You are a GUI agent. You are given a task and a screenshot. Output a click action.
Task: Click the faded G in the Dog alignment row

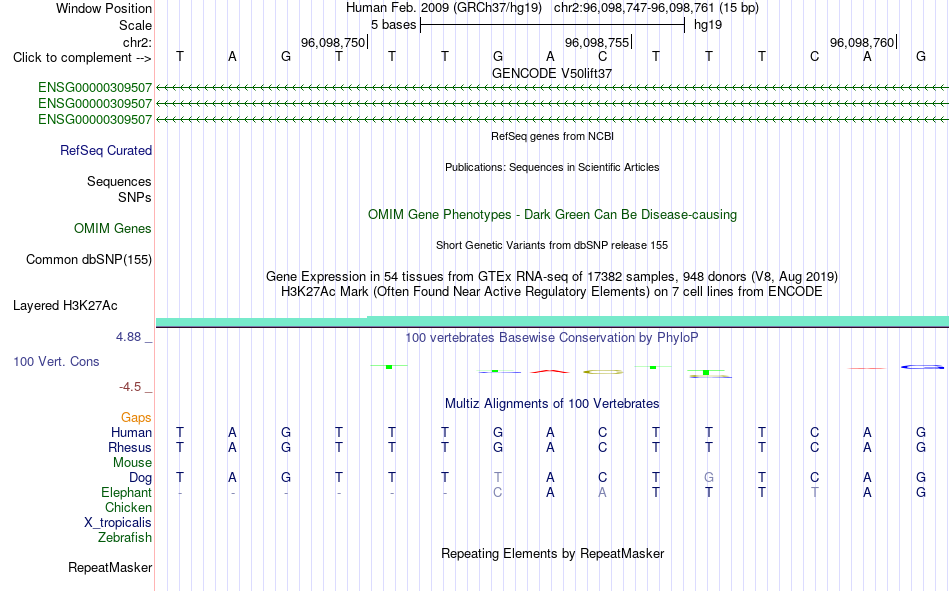(708, 478)
